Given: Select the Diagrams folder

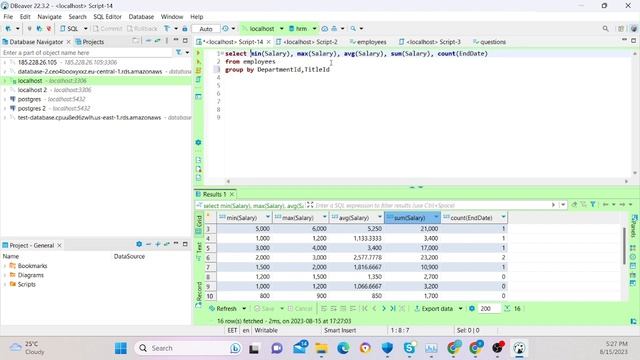Looking at the screenshot, I should point(31,275).
